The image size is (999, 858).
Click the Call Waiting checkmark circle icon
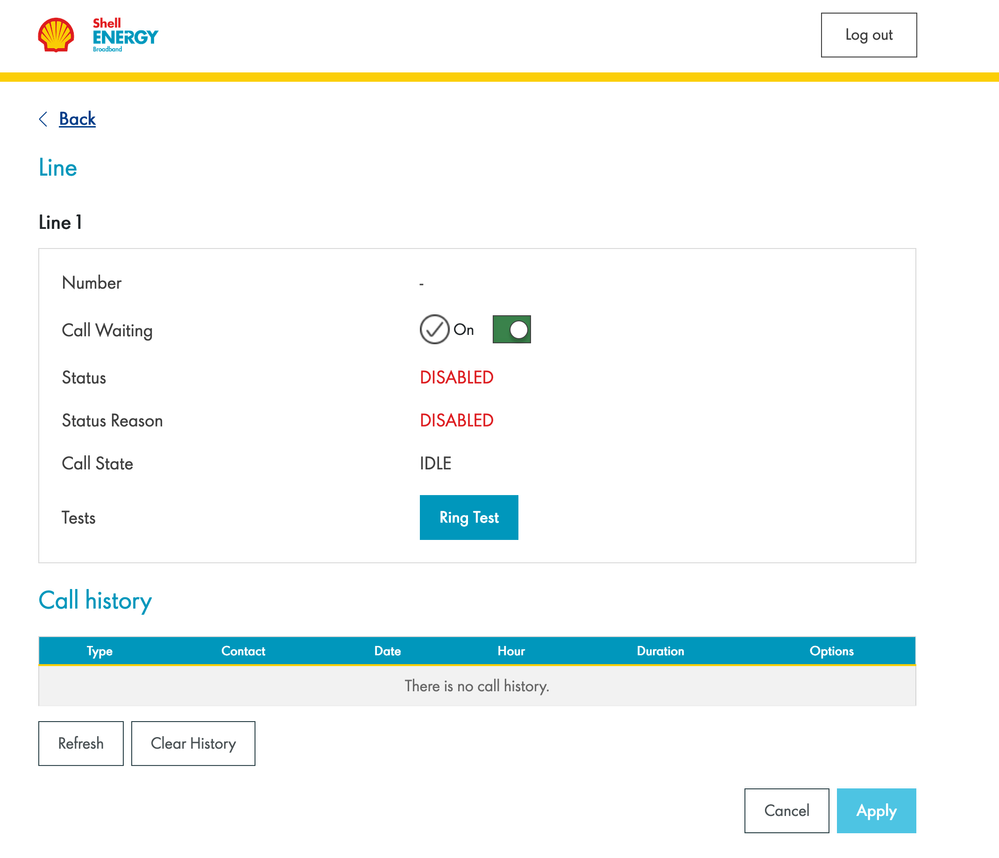click(x=434, y=329)
